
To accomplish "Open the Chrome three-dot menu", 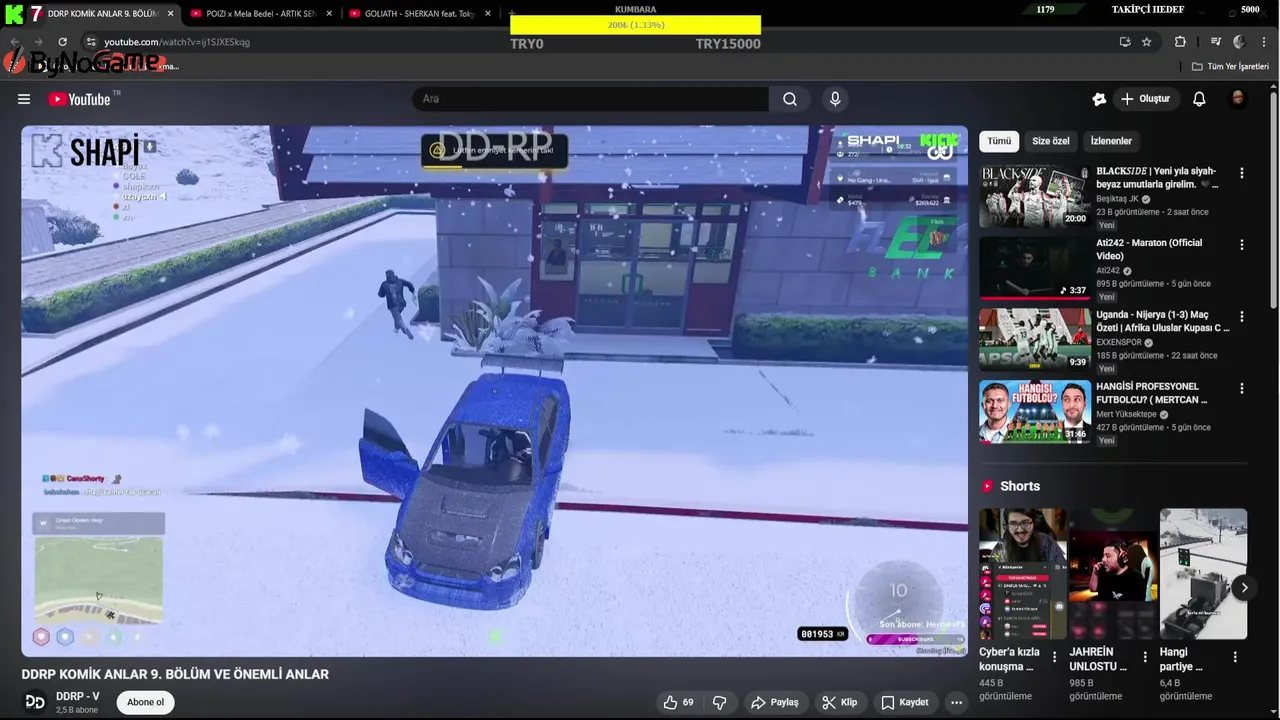I will (1263, 42).
